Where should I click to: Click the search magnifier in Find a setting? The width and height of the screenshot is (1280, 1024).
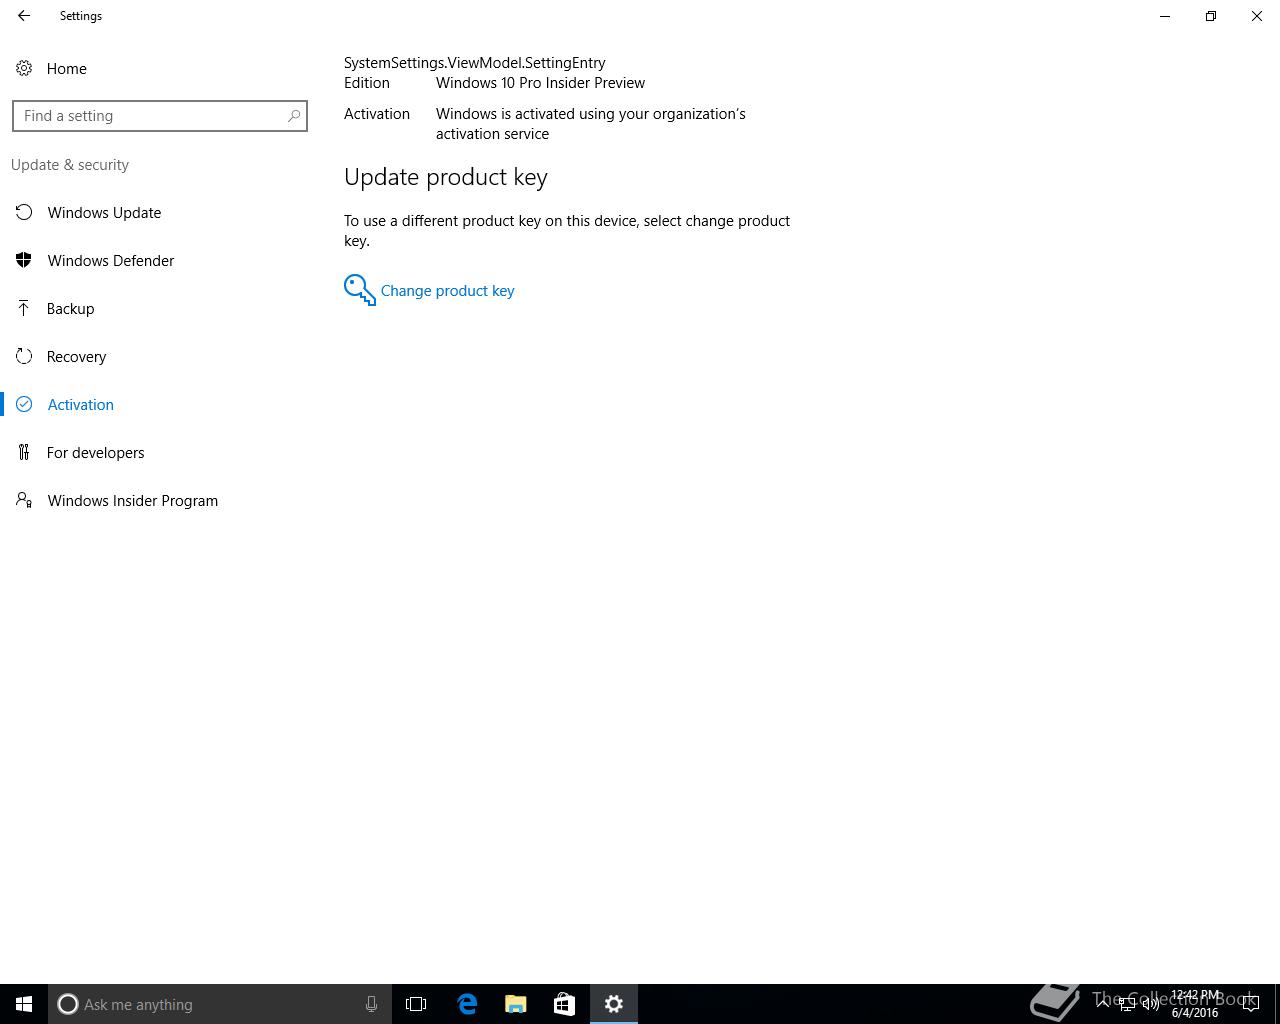click(294, 116)
